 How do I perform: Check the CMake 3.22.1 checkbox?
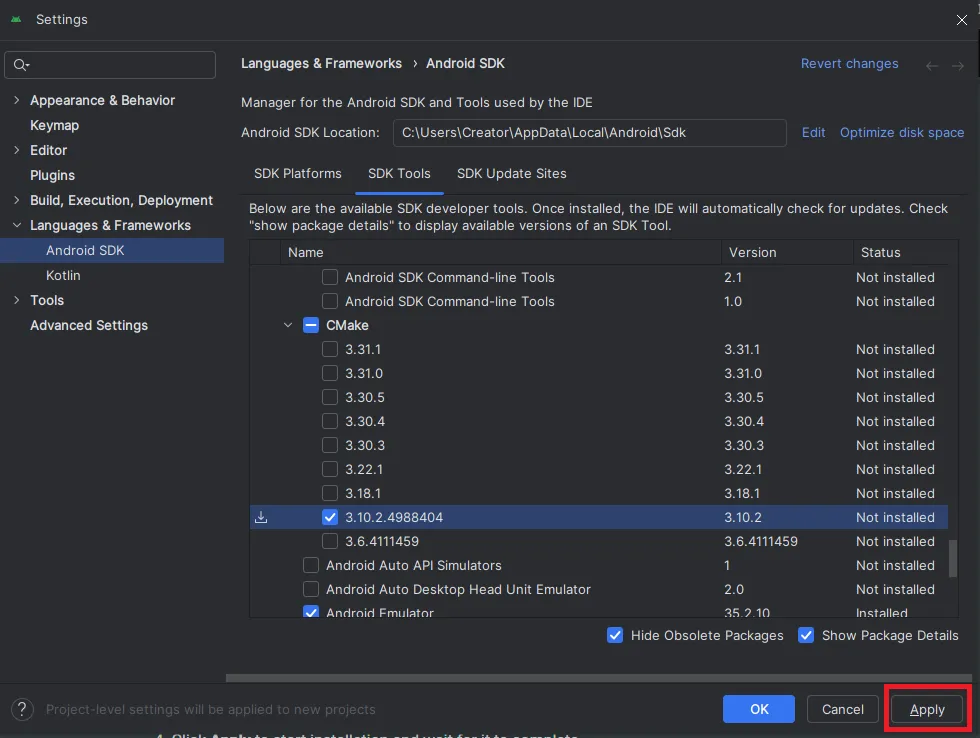point(329,469)
